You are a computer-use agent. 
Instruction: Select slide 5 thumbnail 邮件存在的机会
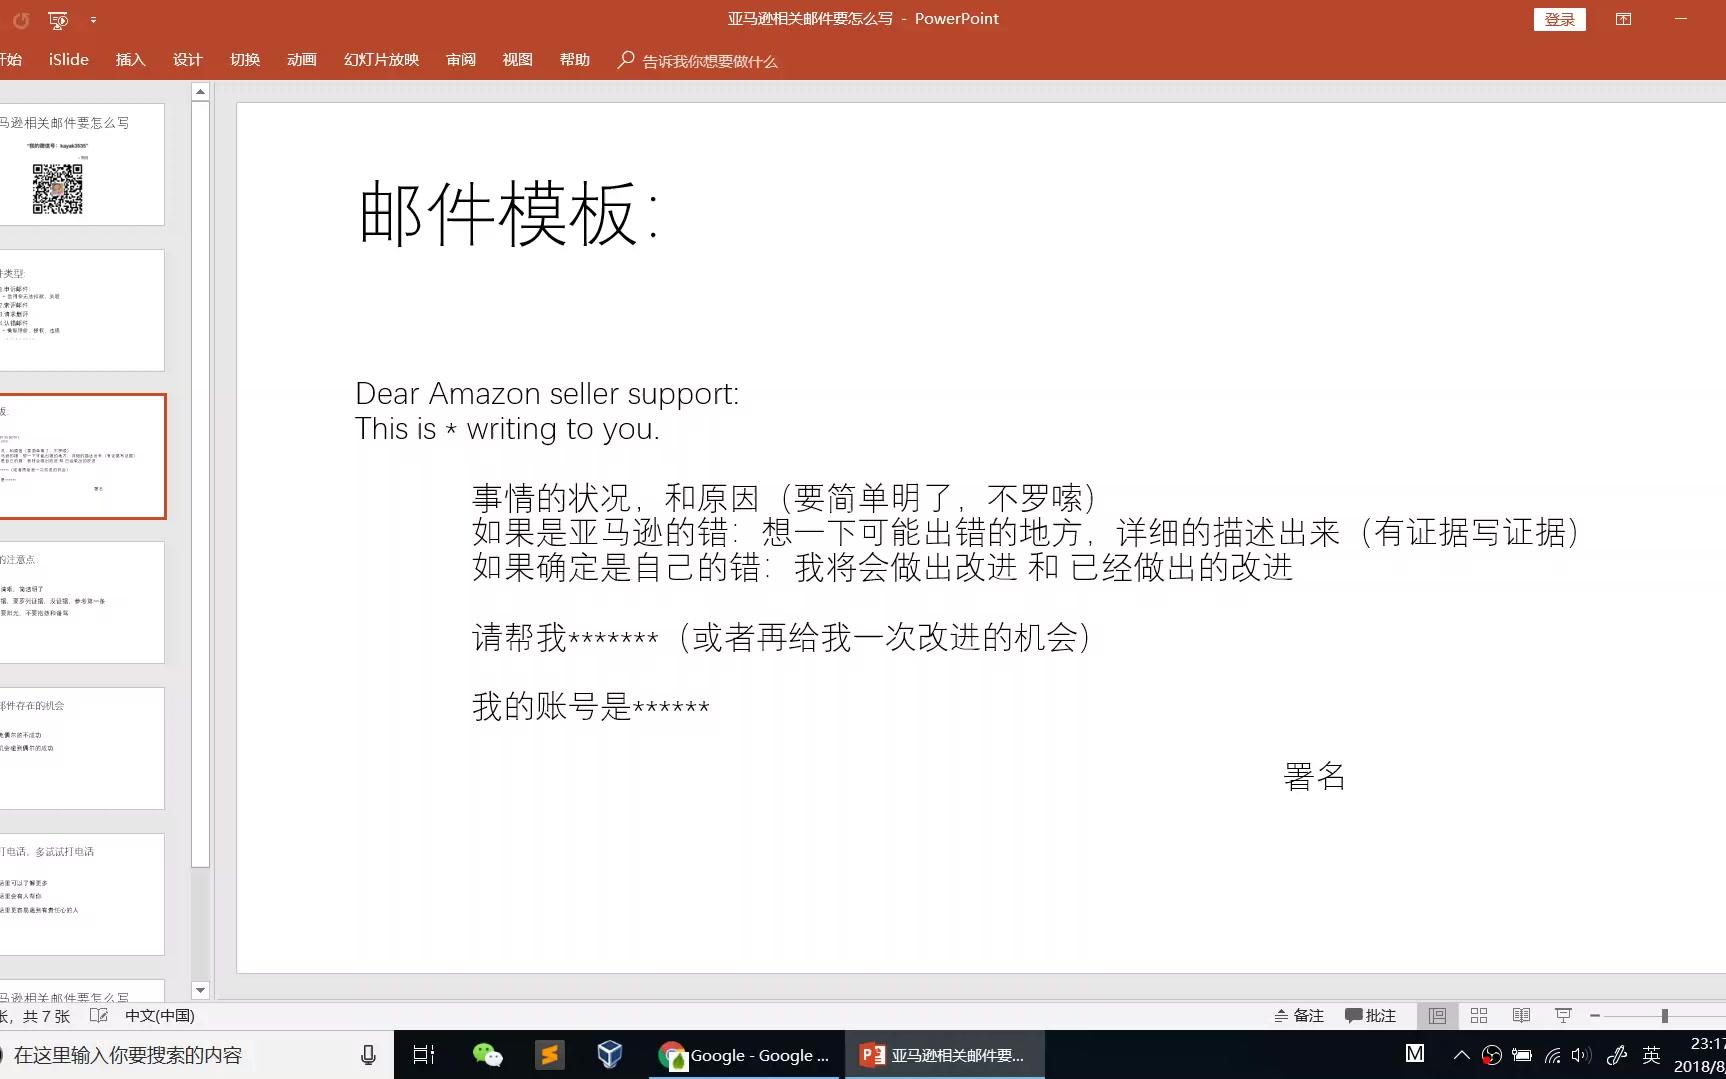pyautogui.click(x=82, y=748)
